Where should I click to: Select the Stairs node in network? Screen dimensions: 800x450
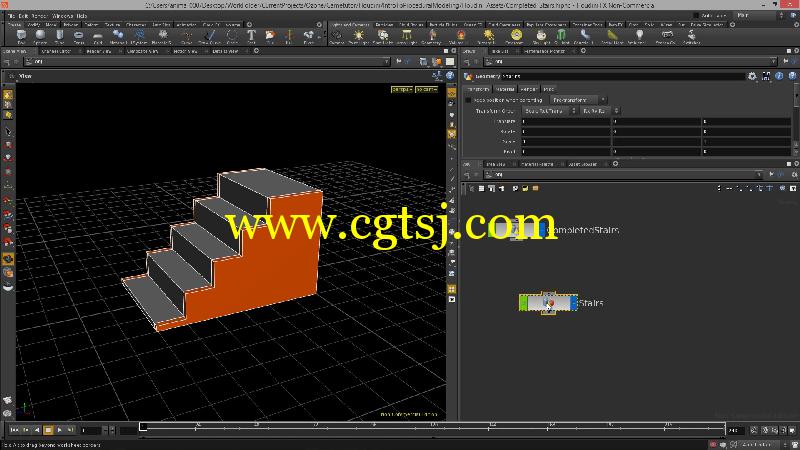tap(548, 303)
